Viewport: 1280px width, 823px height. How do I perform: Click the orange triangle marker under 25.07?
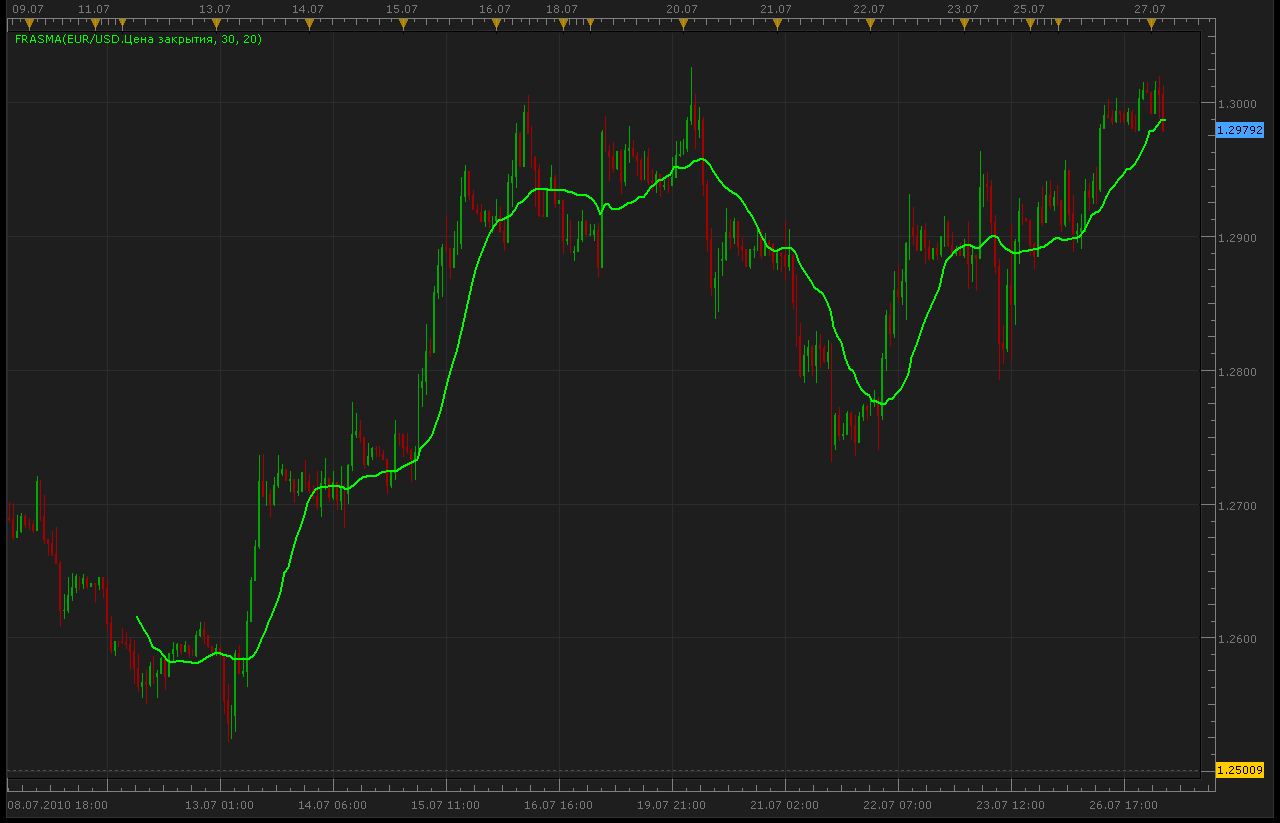tap(1030, 23)
